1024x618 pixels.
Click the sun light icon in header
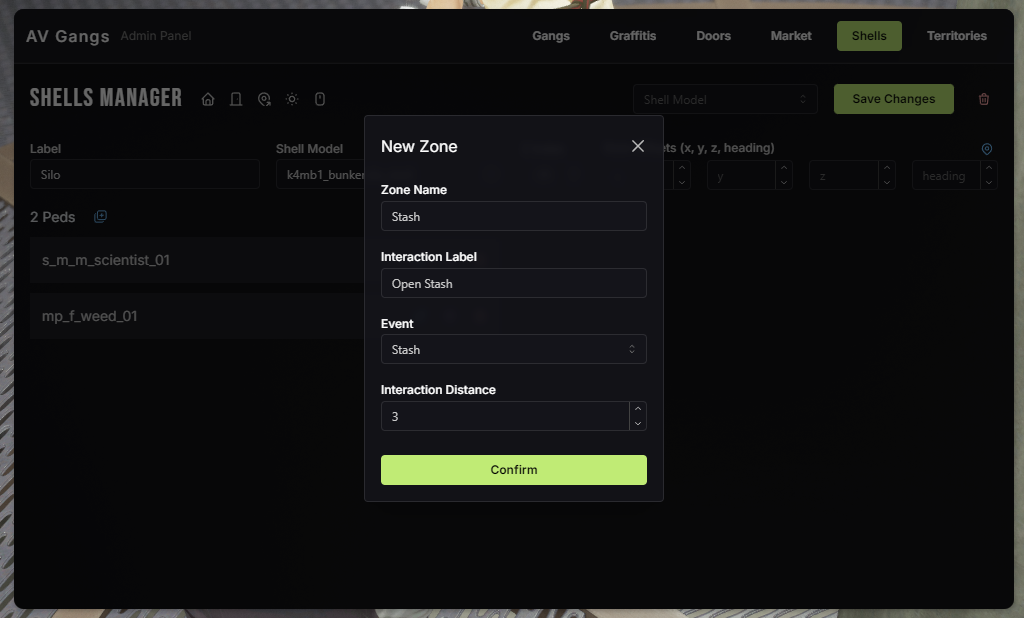292,99
